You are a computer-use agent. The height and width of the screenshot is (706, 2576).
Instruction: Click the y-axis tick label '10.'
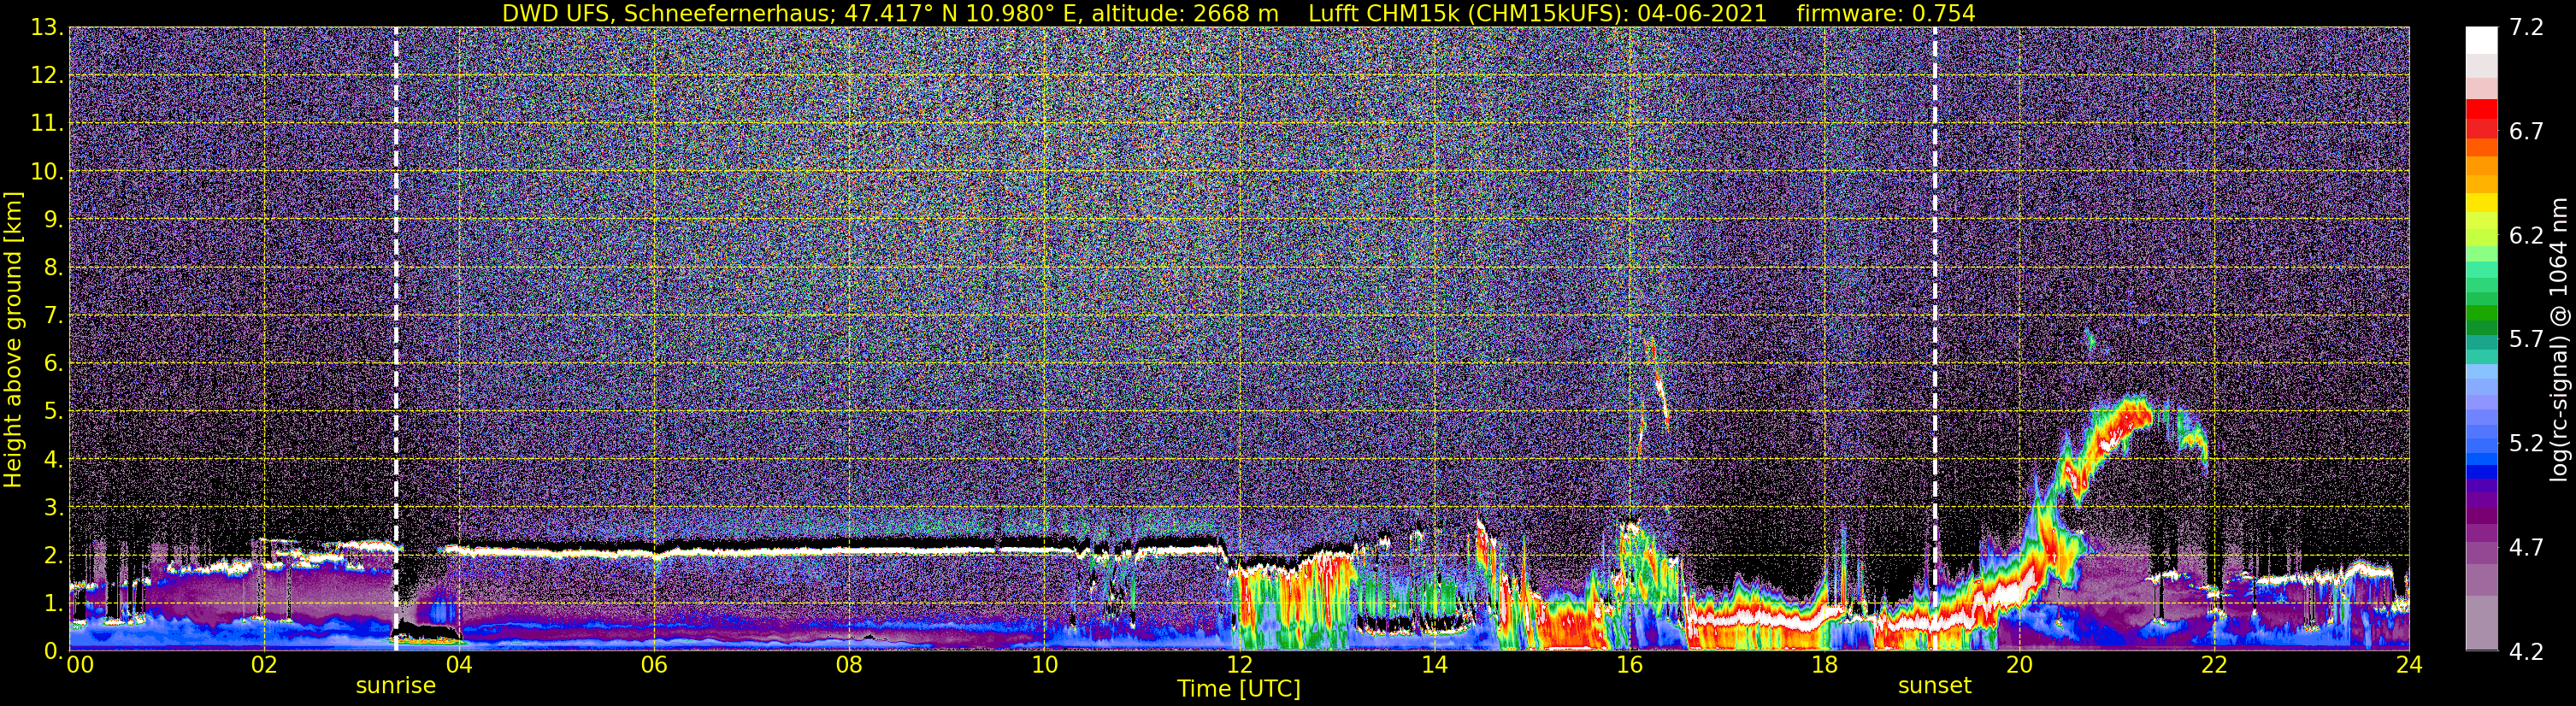[x=47, y=172]
